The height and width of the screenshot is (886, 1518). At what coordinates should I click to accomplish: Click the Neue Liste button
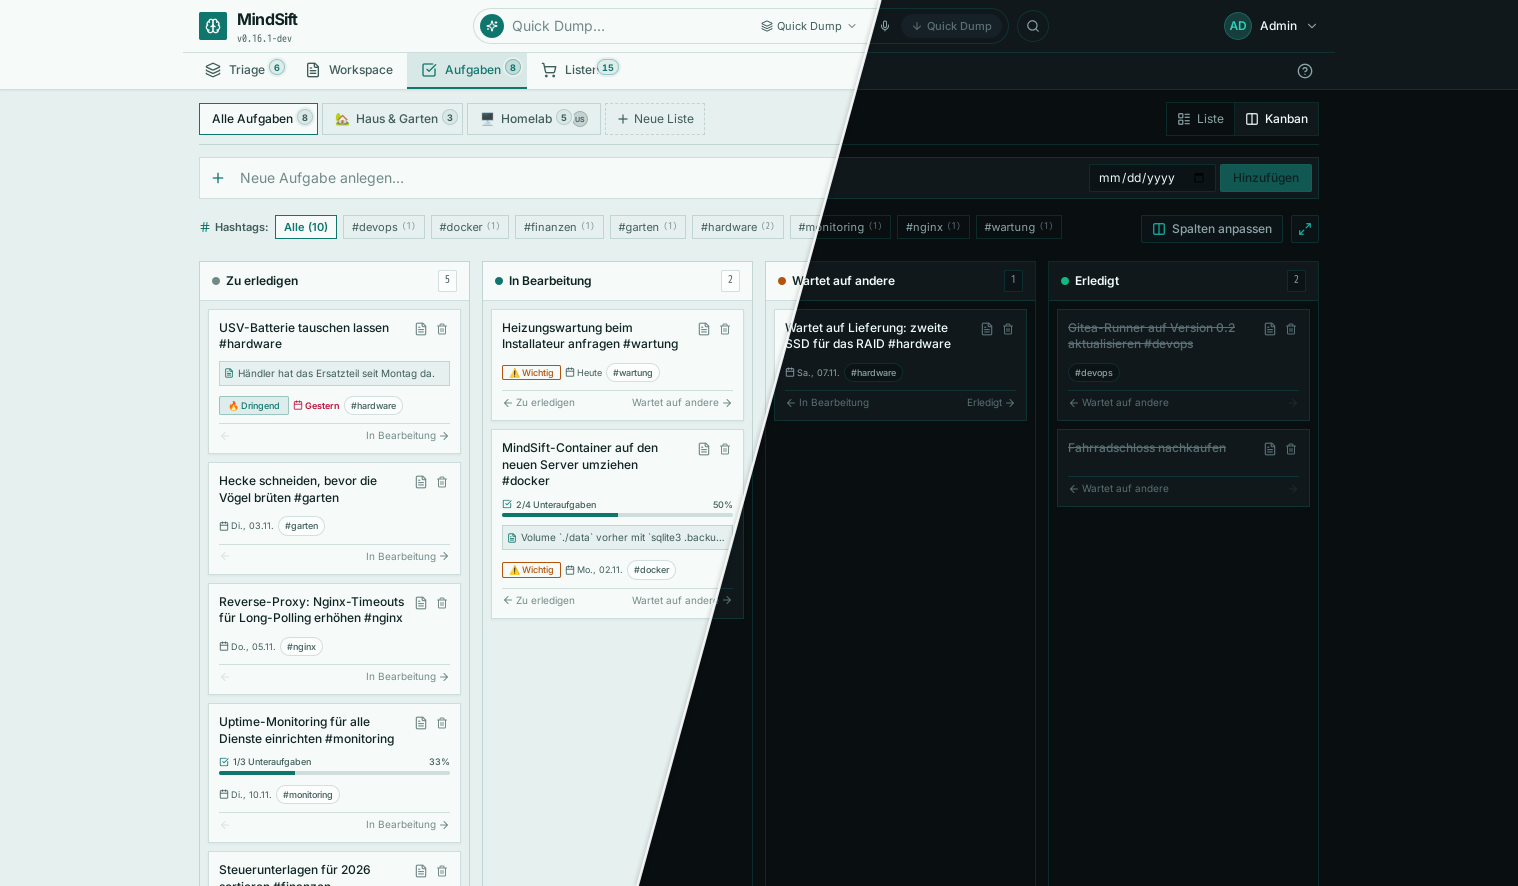(655, 119)
